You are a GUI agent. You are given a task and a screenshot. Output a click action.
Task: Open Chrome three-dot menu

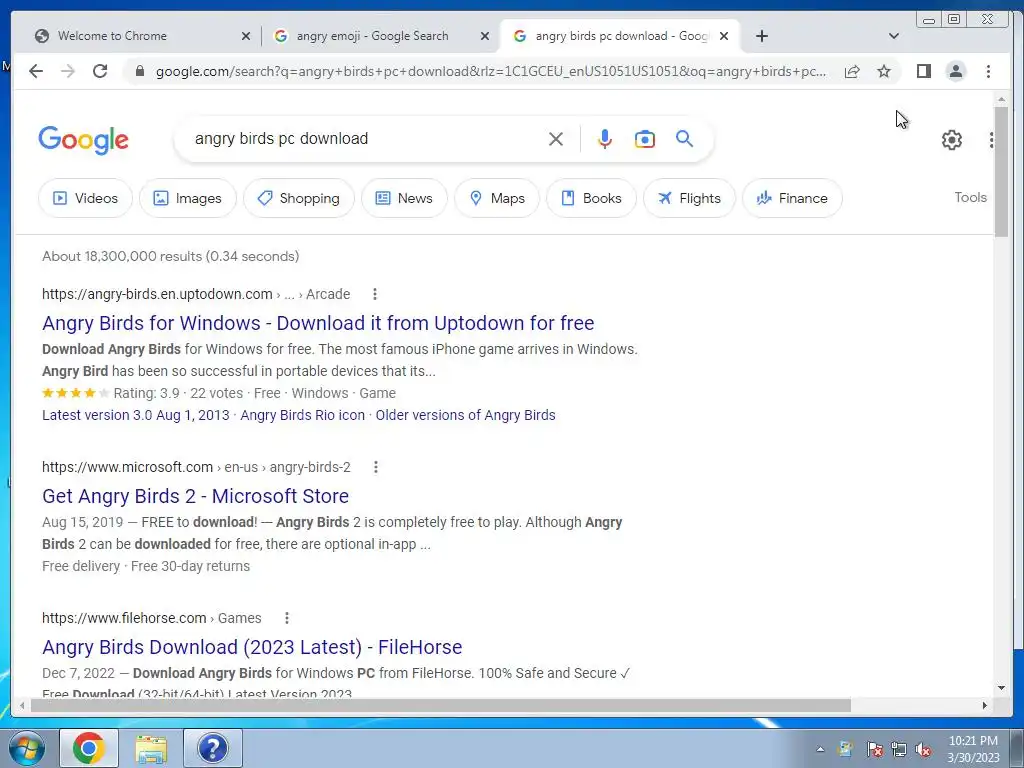[x=988, y=71]
